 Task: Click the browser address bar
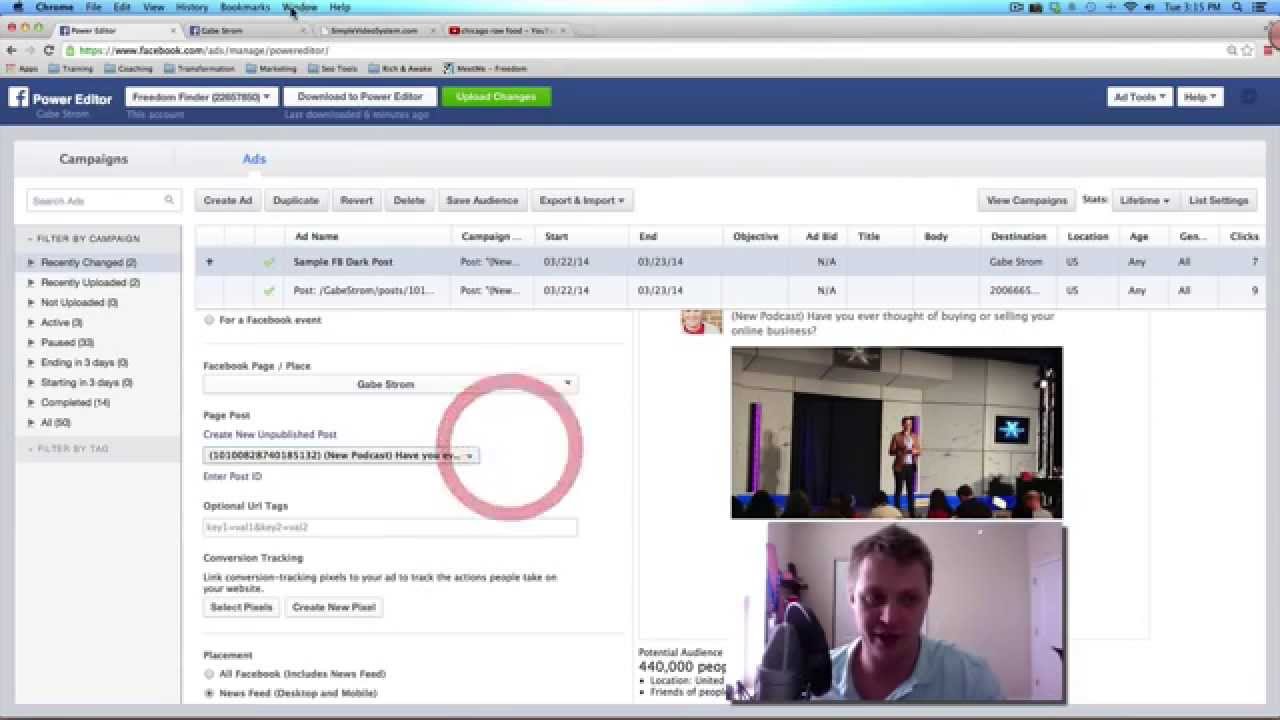[640, 50]
